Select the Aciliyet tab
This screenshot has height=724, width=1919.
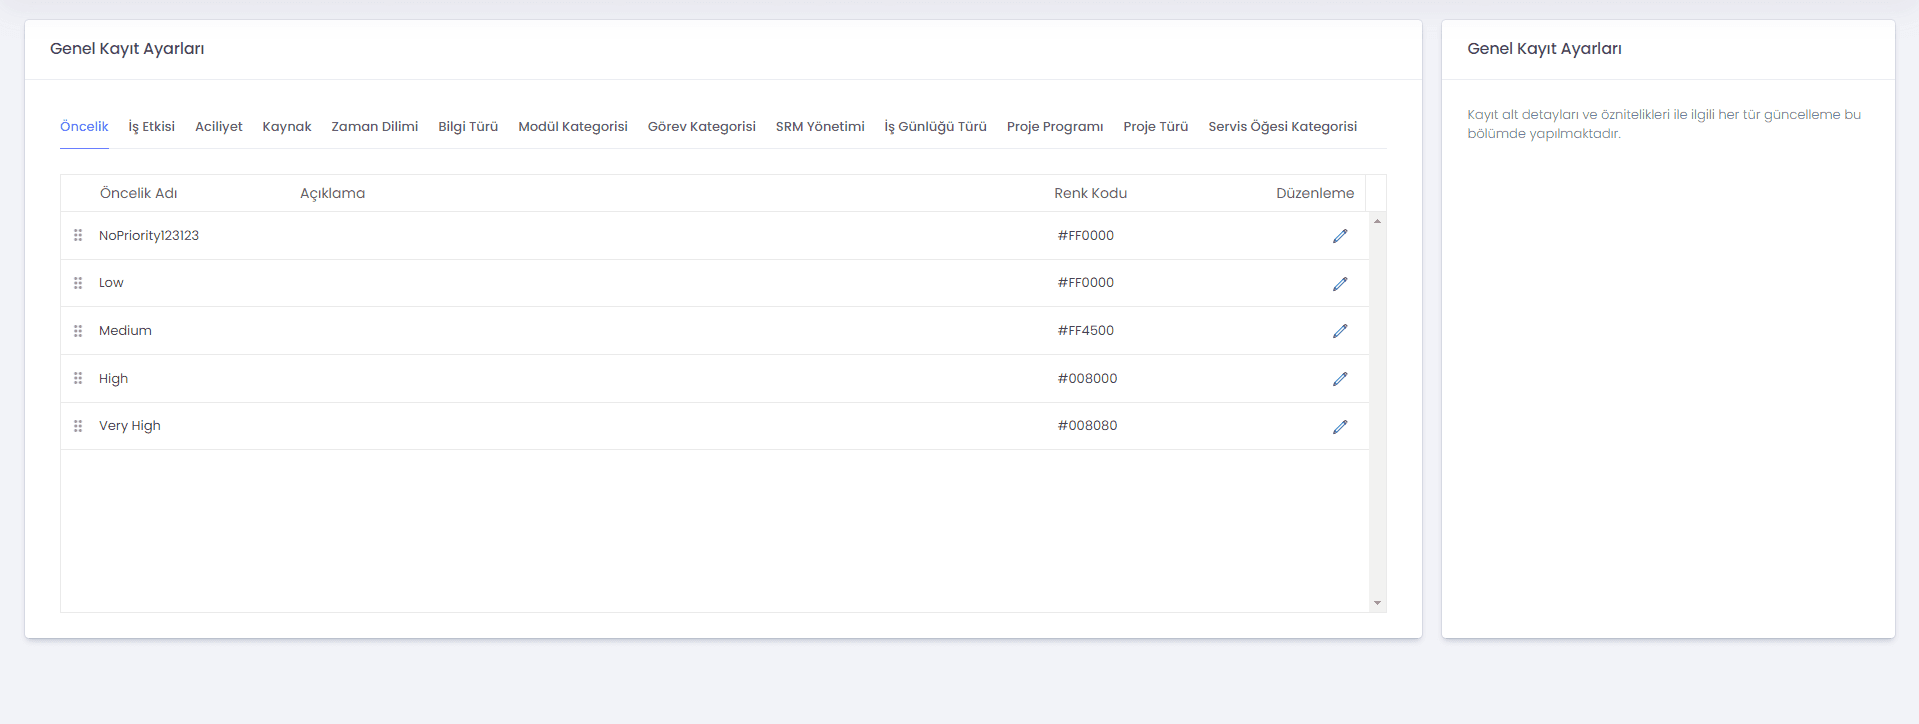click(219, 126)
